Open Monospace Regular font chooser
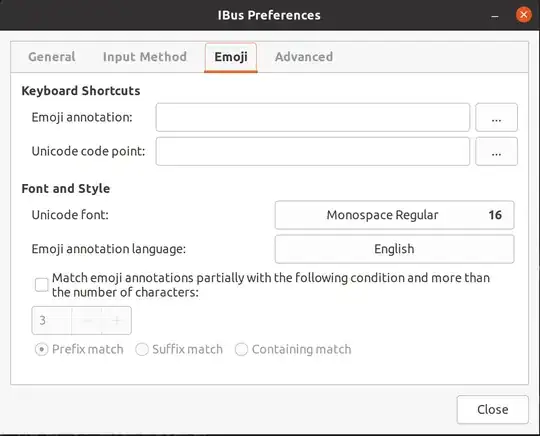This screenshot has height=436, width=540. point(394,215)
